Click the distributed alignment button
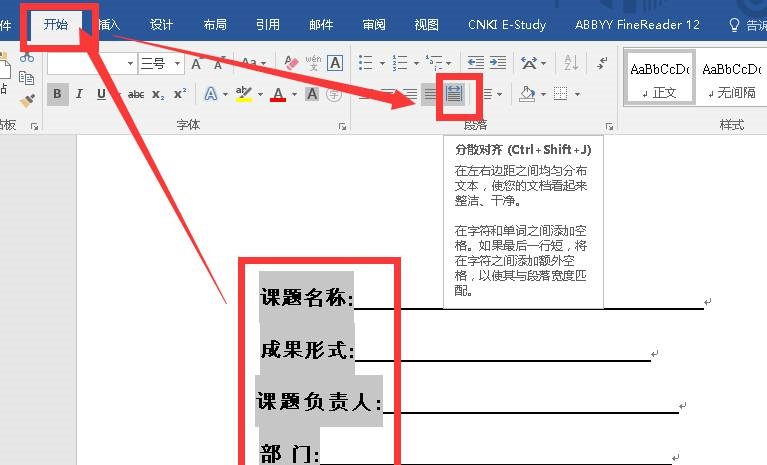767x465 pixels. coord(454,93)
